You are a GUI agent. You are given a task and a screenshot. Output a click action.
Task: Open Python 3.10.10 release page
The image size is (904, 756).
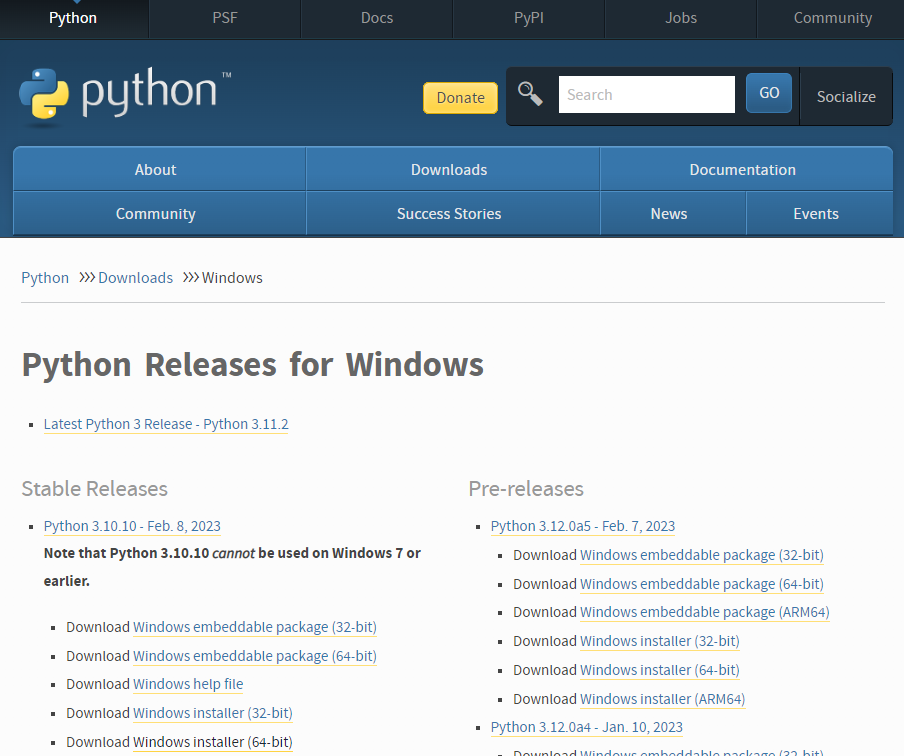click(x=132, y=525)
